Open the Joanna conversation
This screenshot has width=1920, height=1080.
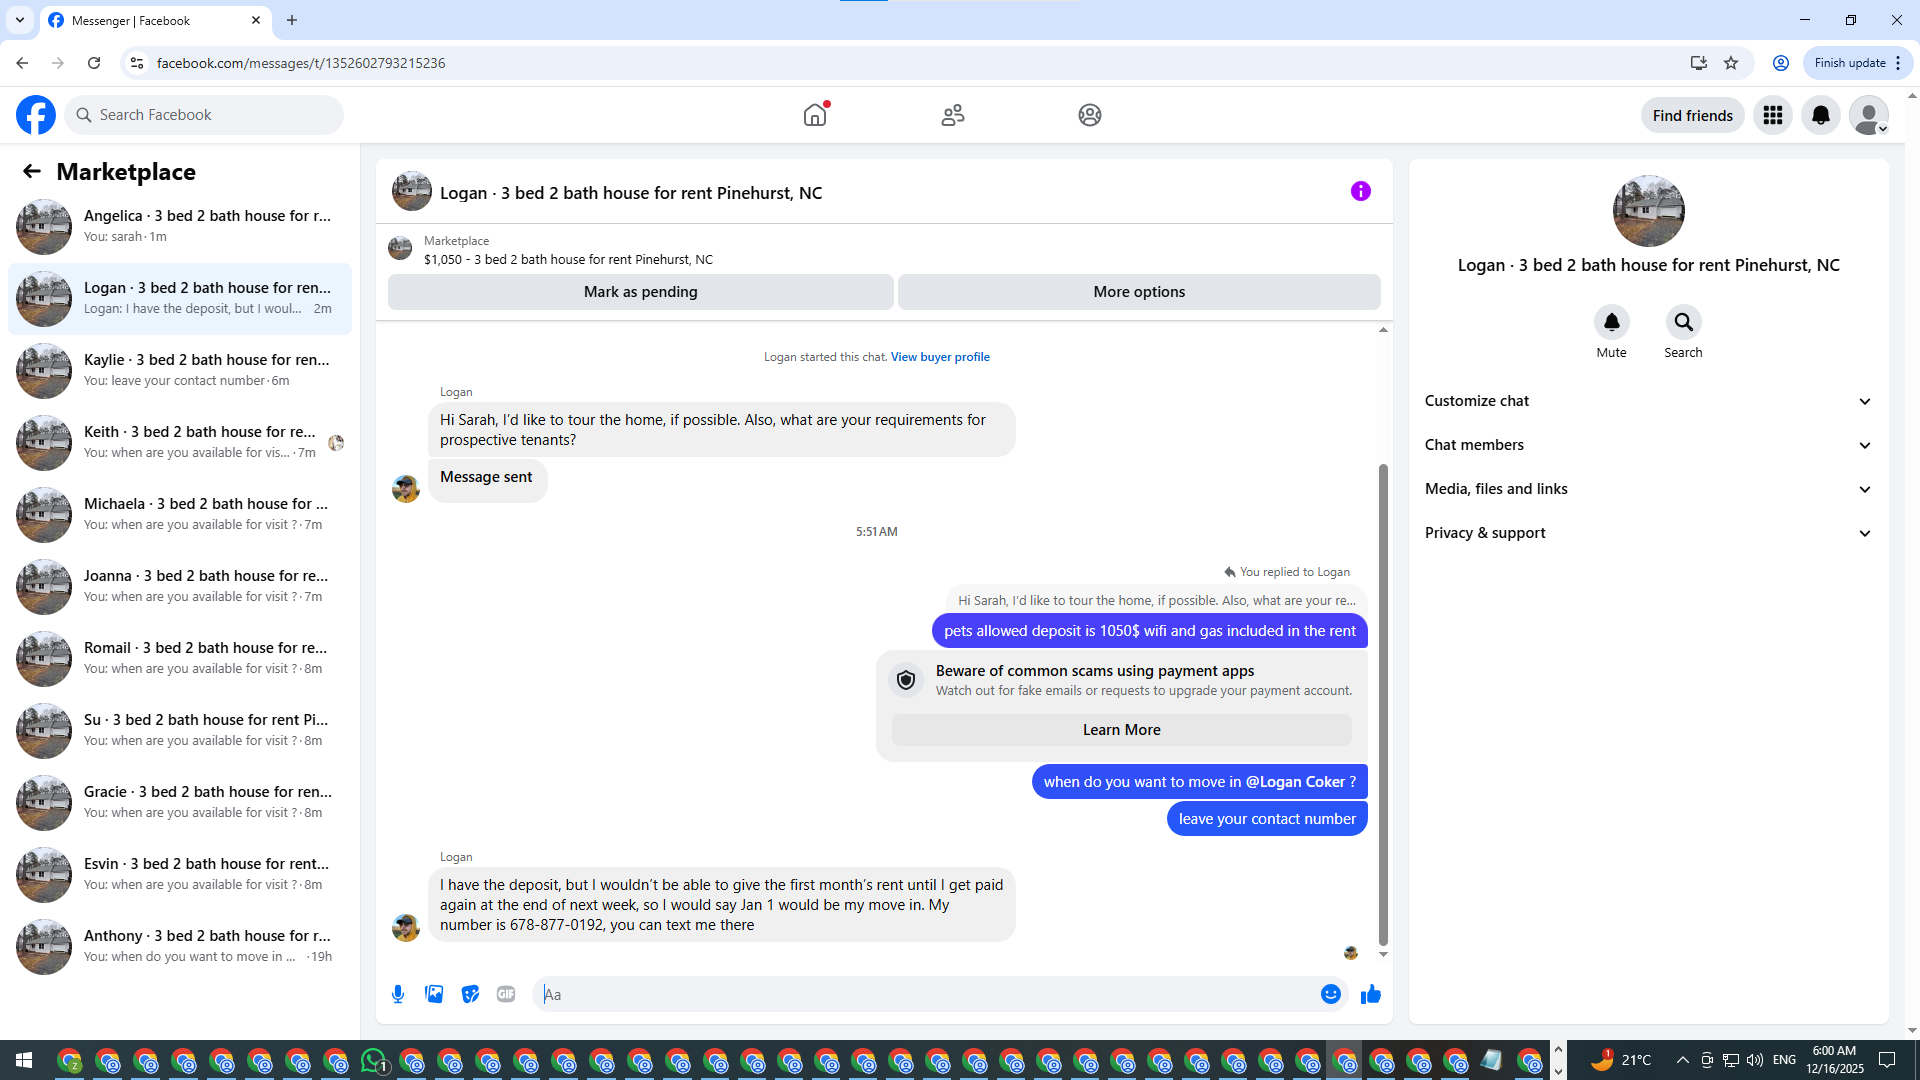tap(180, 587)
